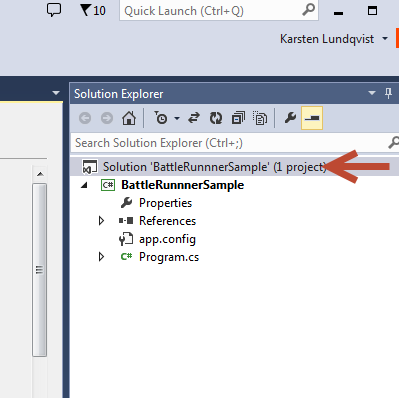Screen dimensions: 399x398
Task: Open Properties via the wrench toolbar icon
Action: [x=290, y=118]
